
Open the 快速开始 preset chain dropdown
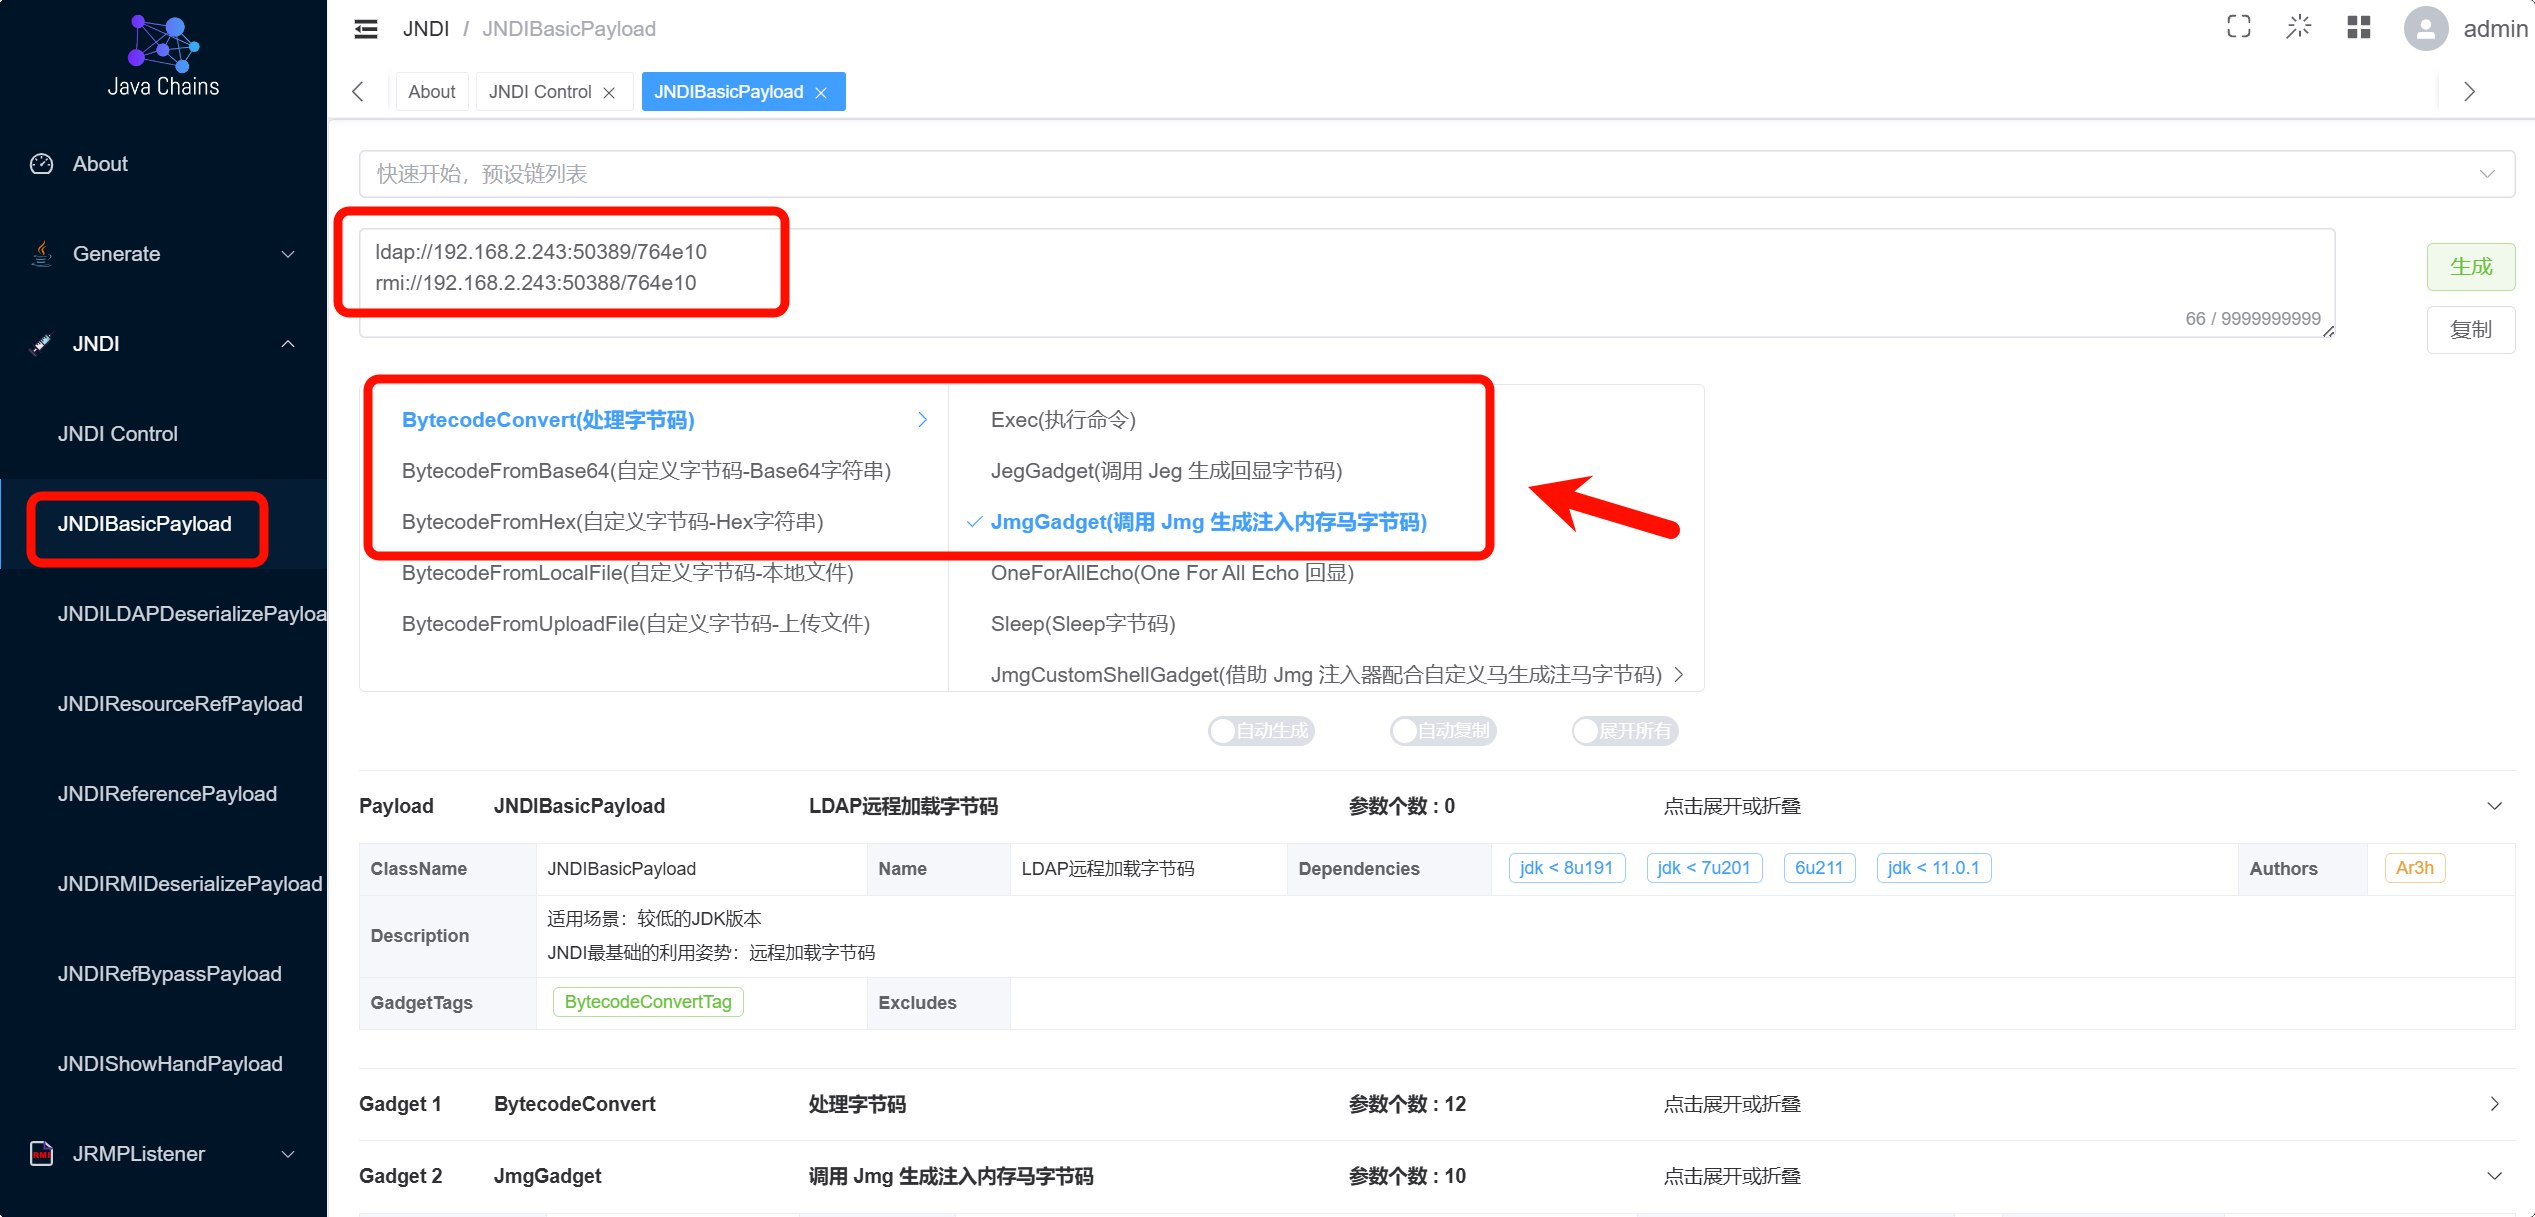pos(1436,174)
